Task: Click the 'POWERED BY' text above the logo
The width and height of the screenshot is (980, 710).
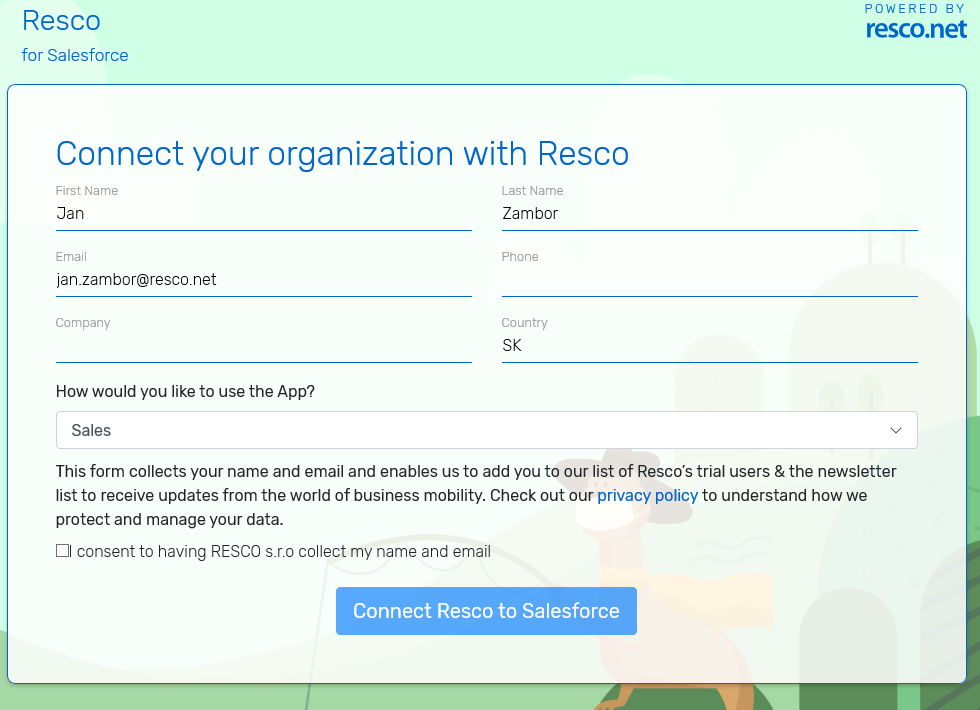Action: pyautogui.click(x=915, y=9)
